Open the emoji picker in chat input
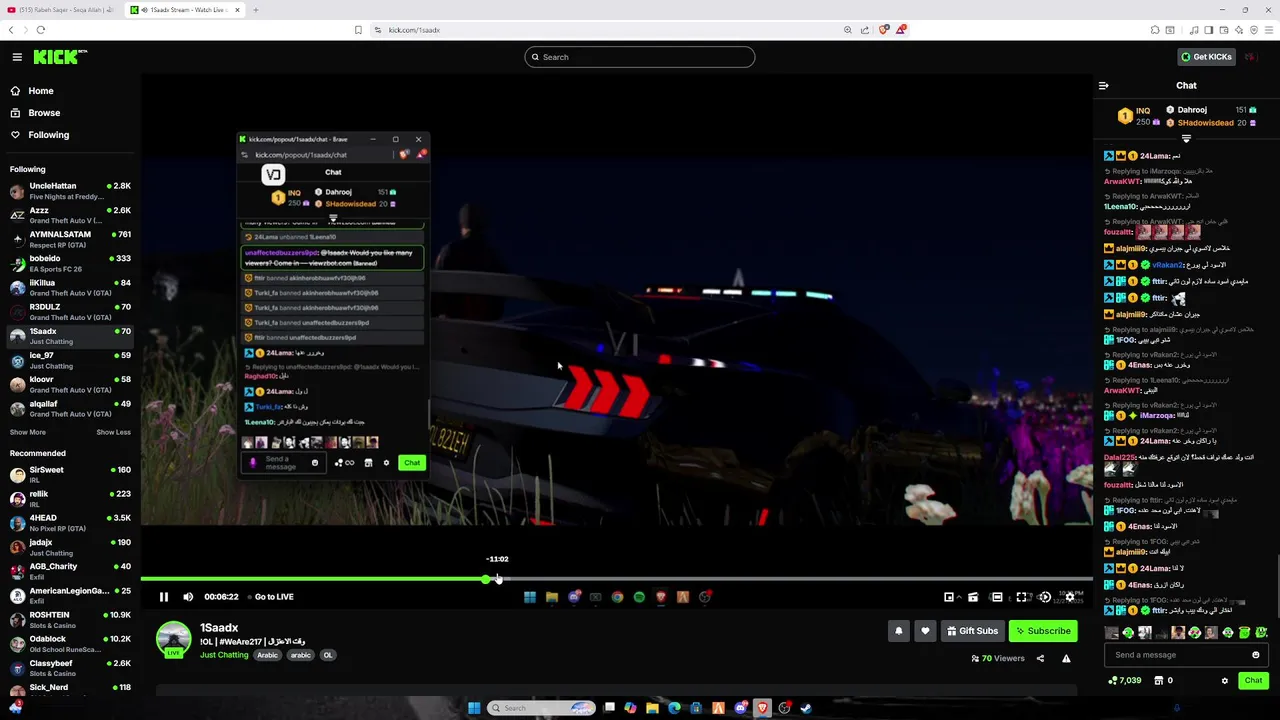The width and height of the screenshot is (1280, 720). coord(1256,655)
